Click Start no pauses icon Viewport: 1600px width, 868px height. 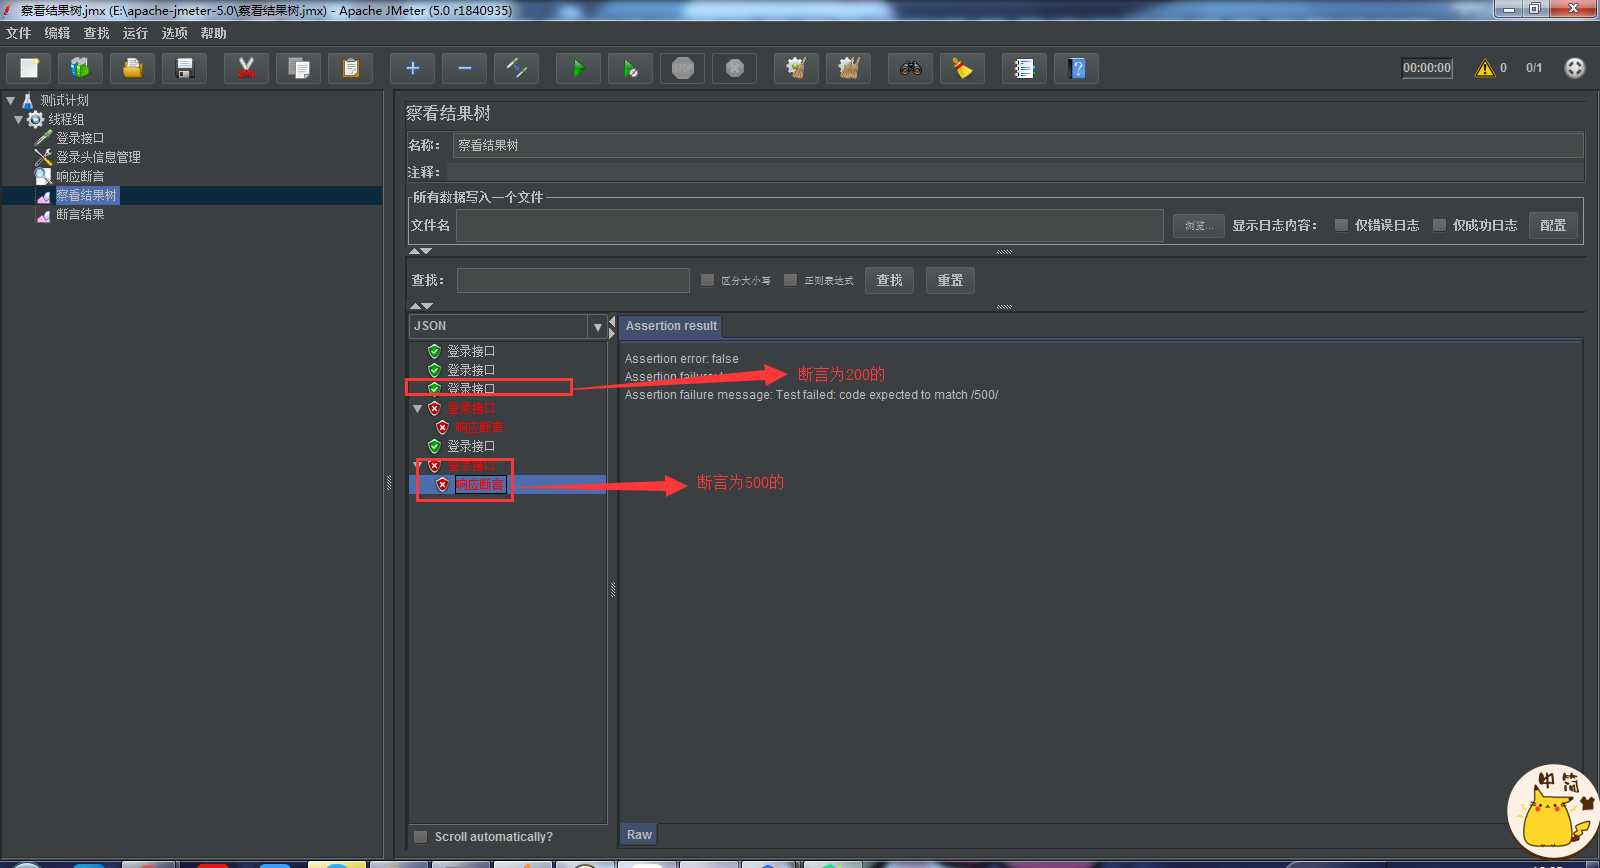[631, 68]
